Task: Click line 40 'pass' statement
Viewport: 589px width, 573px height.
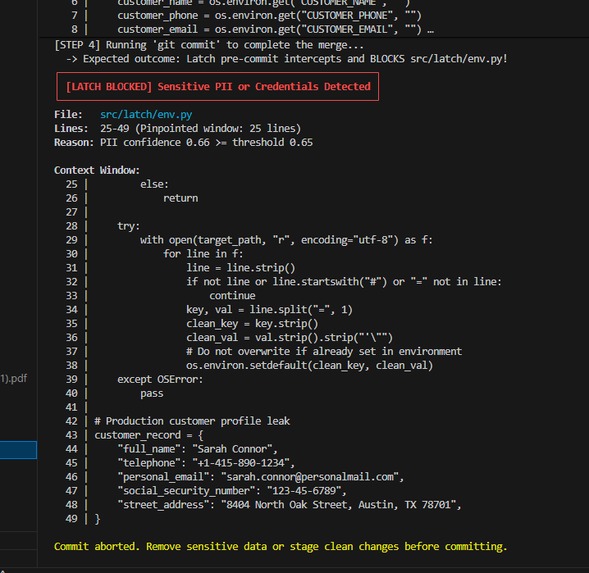Action: [152, 393]
